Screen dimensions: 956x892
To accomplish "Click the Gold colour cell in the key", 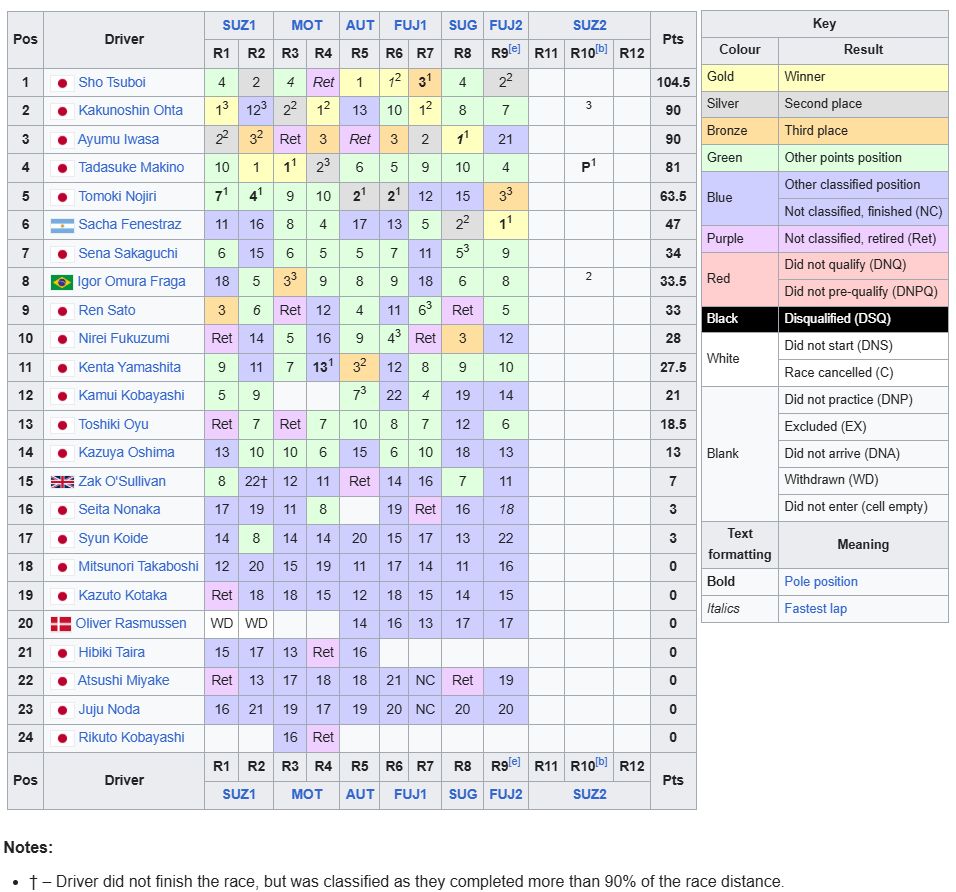I will click(x=739, y=76).
